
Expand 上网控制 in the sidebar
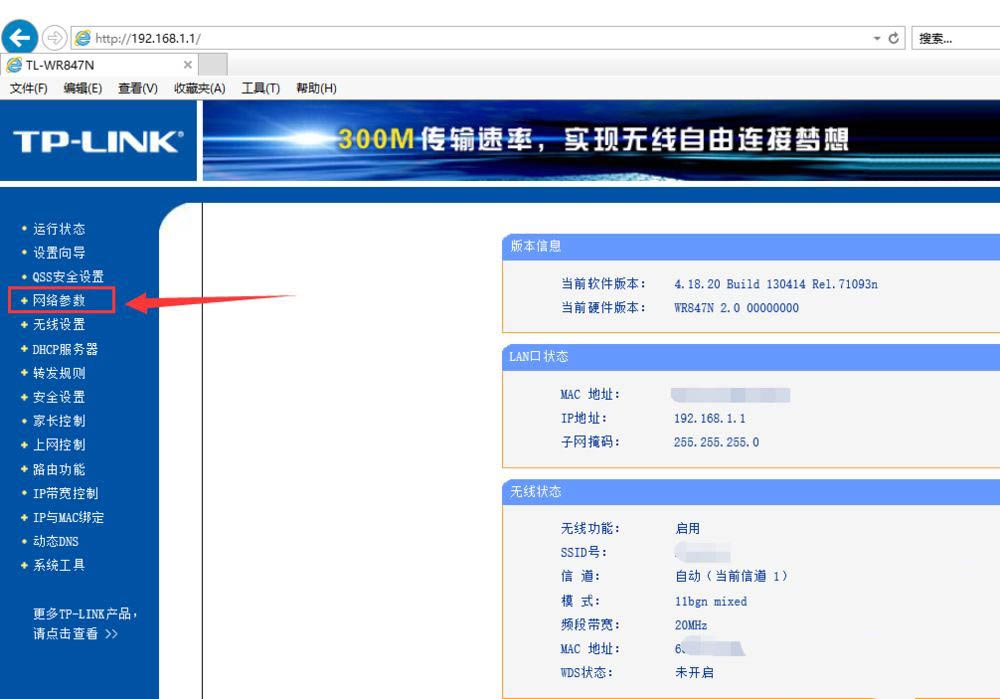59,445
